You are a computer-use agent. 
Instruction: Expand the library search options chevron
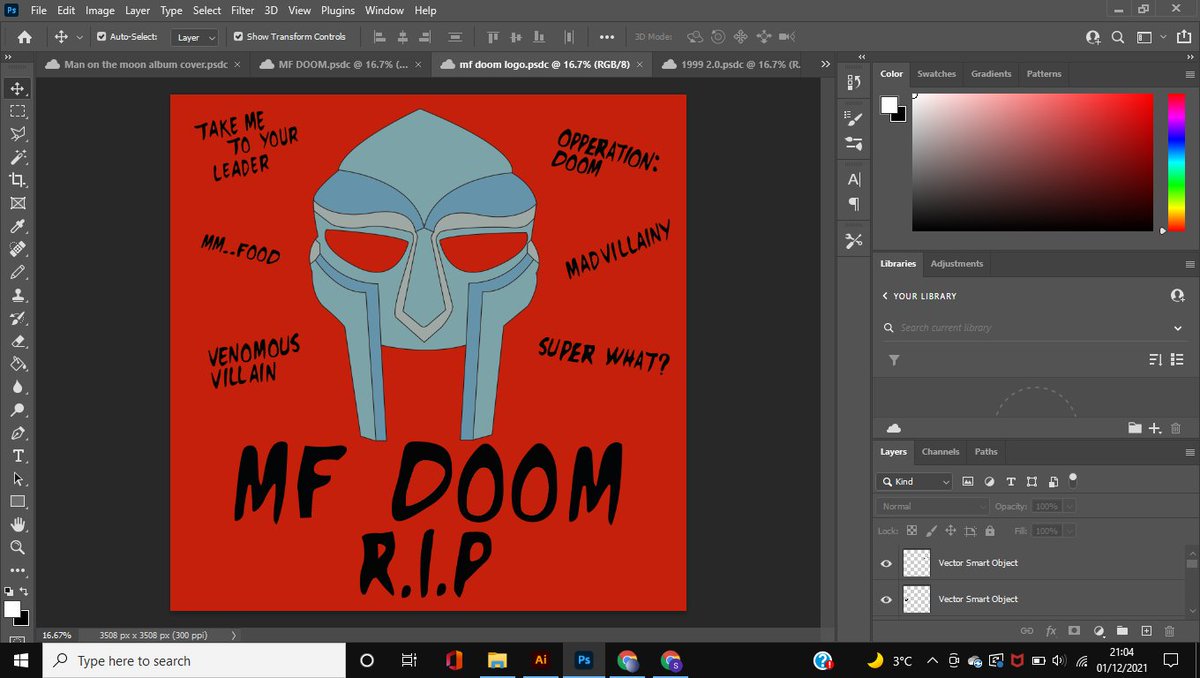1178,328
